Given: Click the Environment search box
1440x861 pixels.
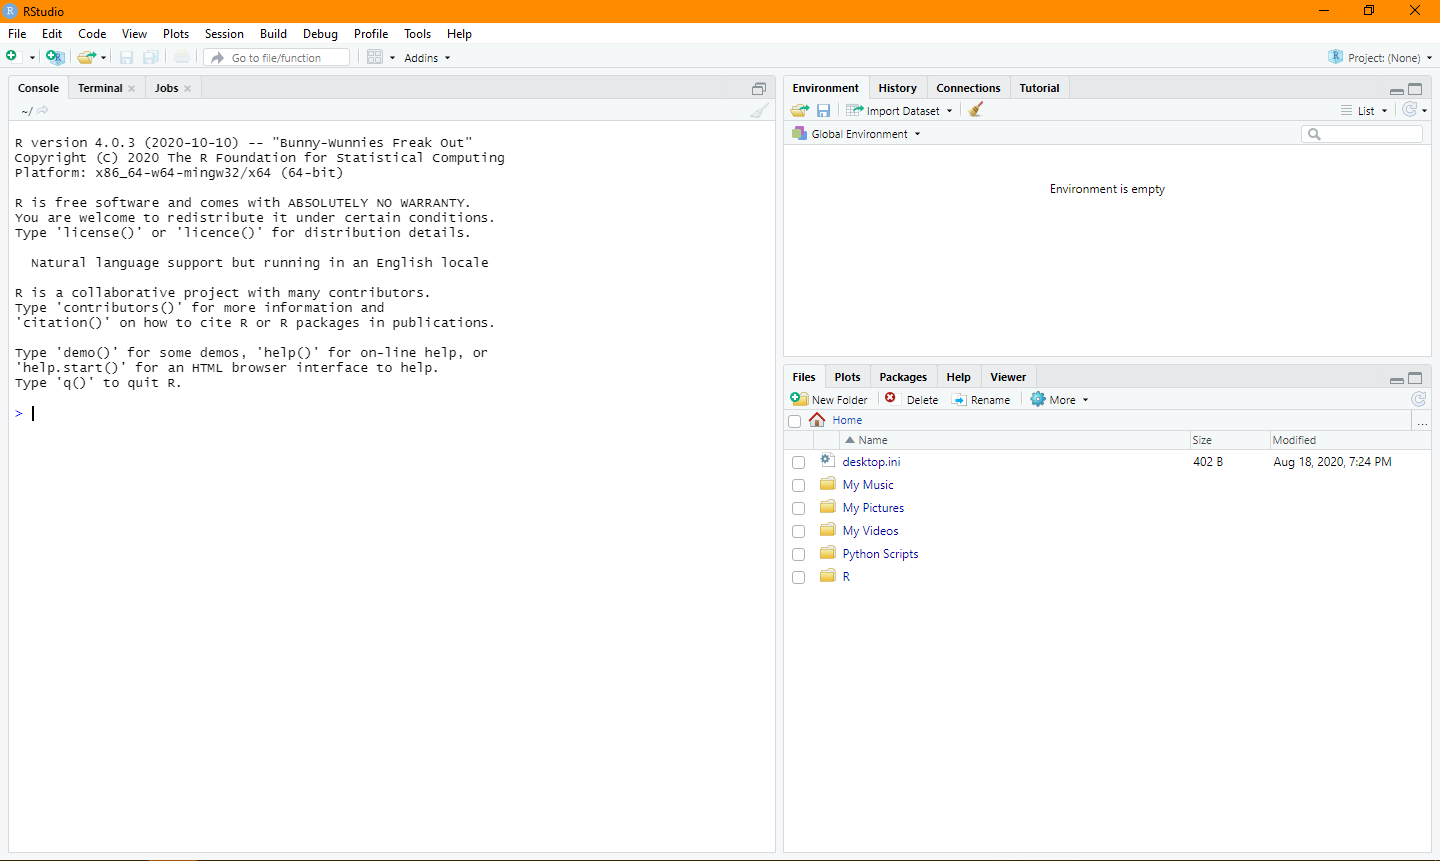Looking at the screenshot, I should (1362, 134).
